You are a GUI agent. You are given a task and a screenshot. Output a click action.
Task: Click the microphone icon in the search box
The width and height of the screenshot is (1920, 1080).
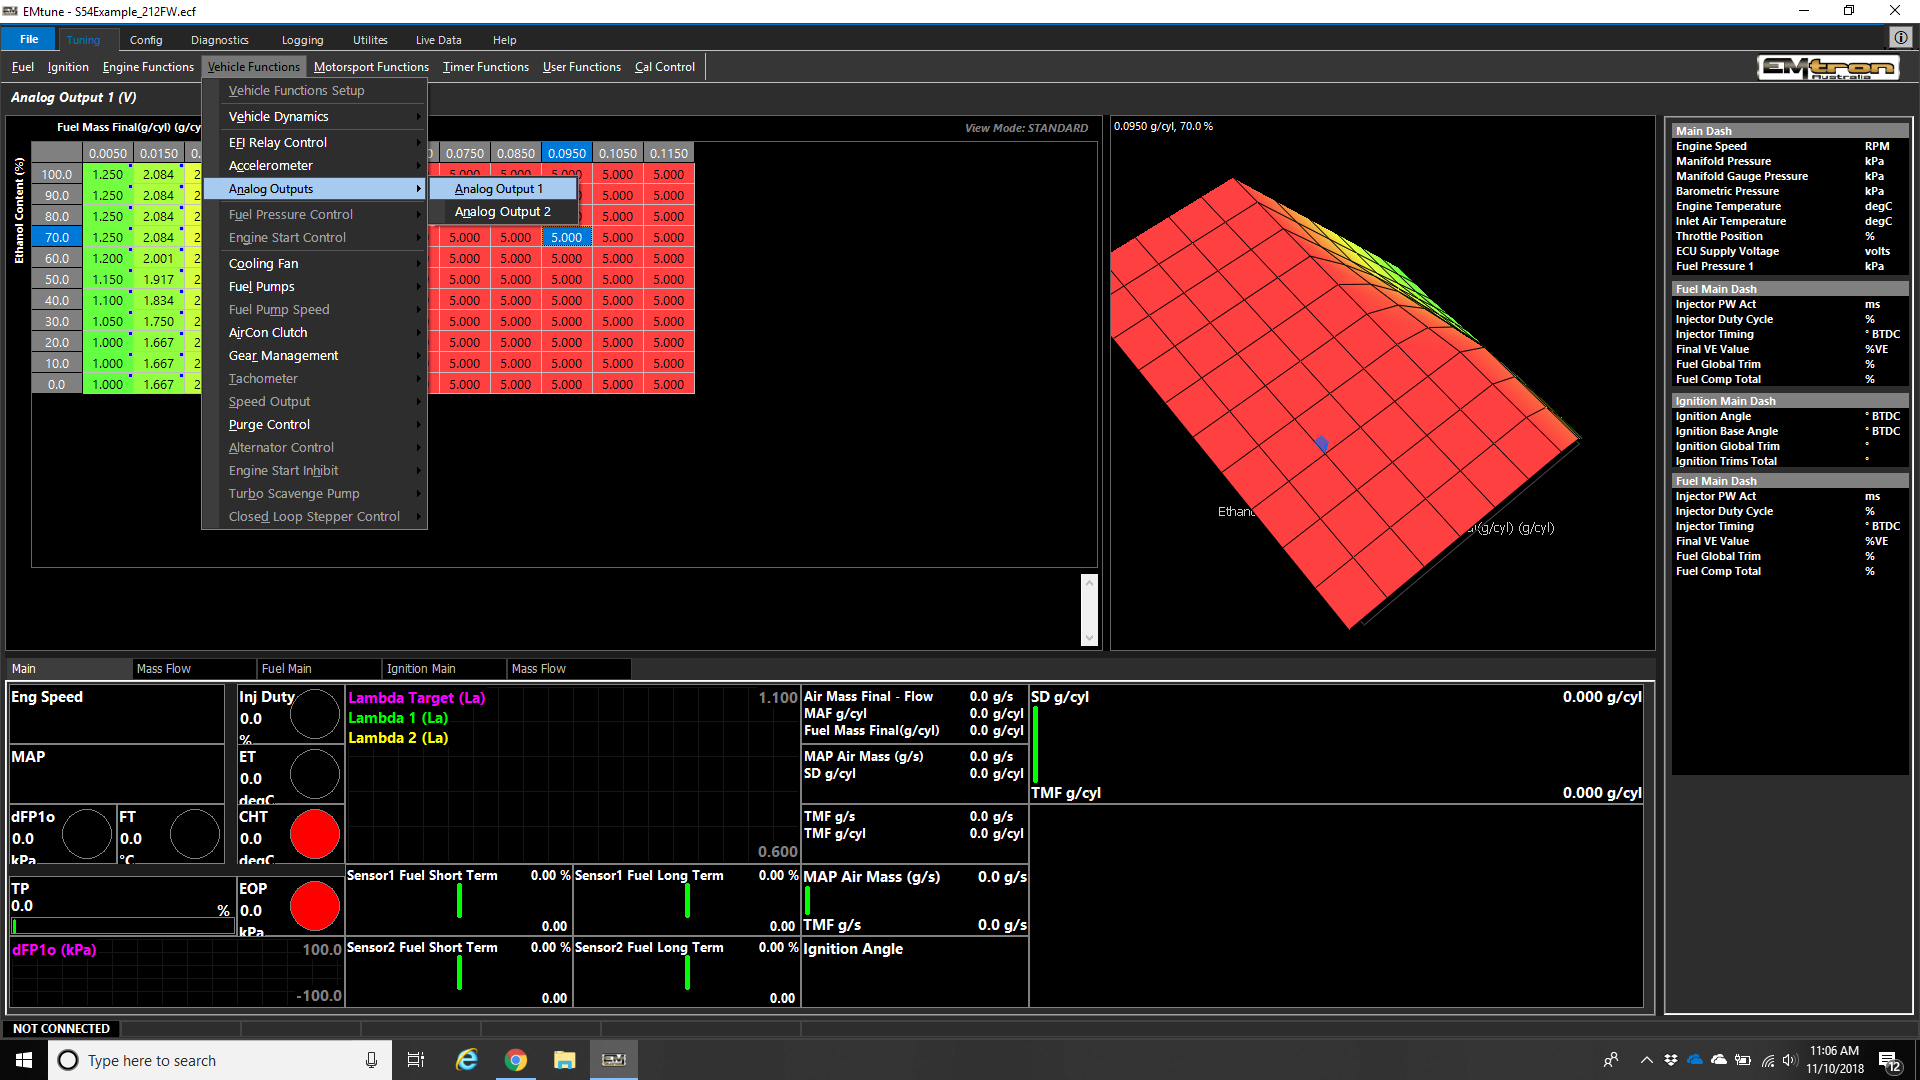(371, 1060)
